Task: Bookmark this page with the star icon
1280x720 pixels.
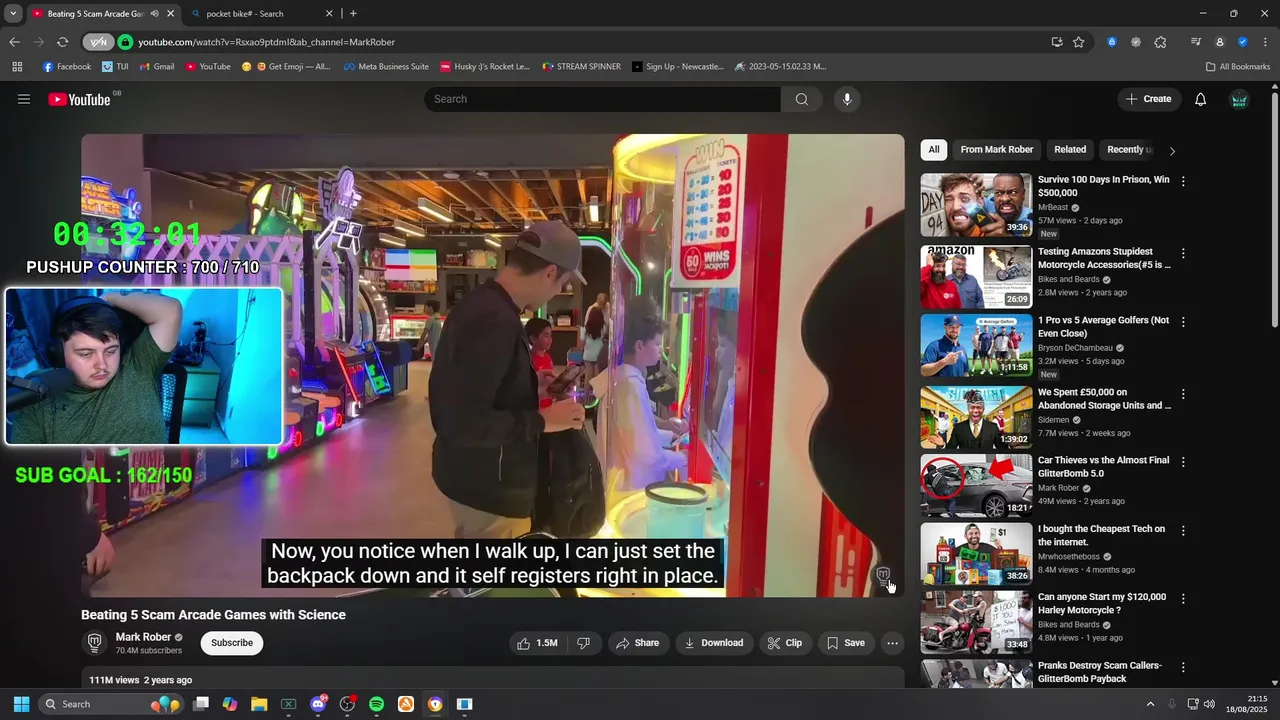Action: click(x=1079, y=42)
